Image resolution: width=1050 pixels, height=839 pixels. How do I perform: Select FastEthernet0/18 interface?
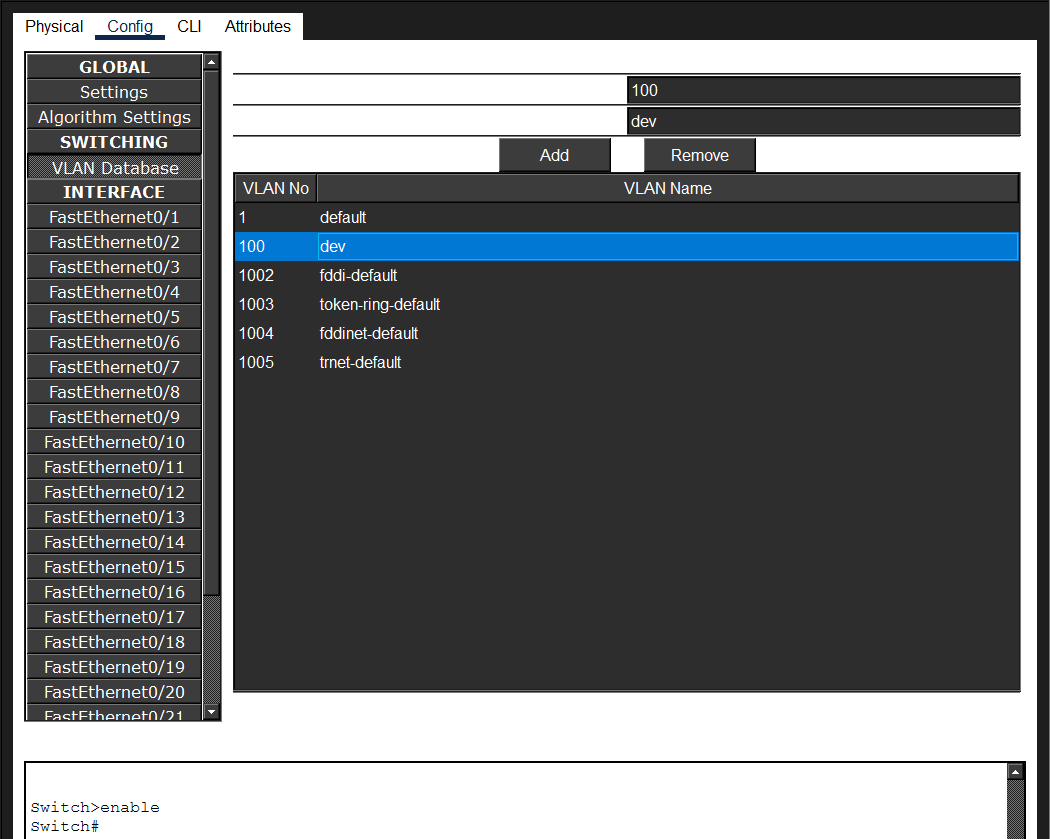[114, 642]
